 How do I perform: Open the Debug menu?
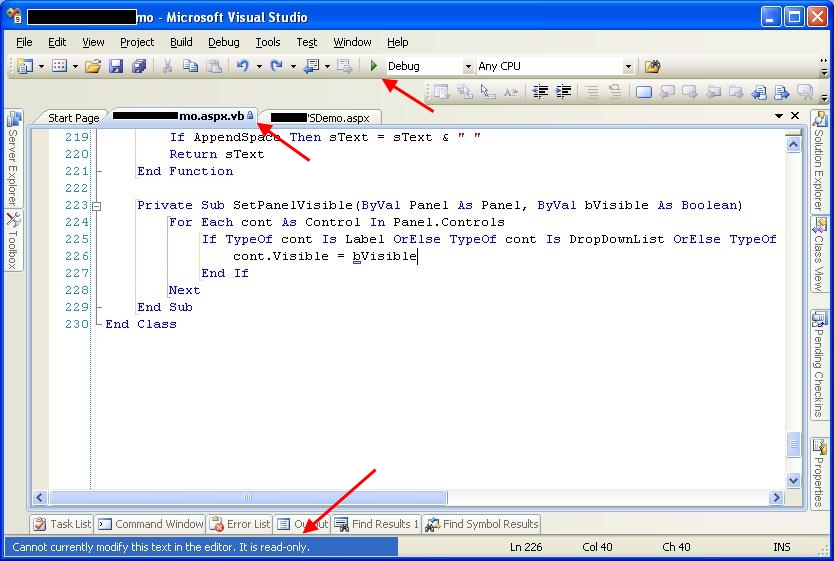(x=223, y=42)
